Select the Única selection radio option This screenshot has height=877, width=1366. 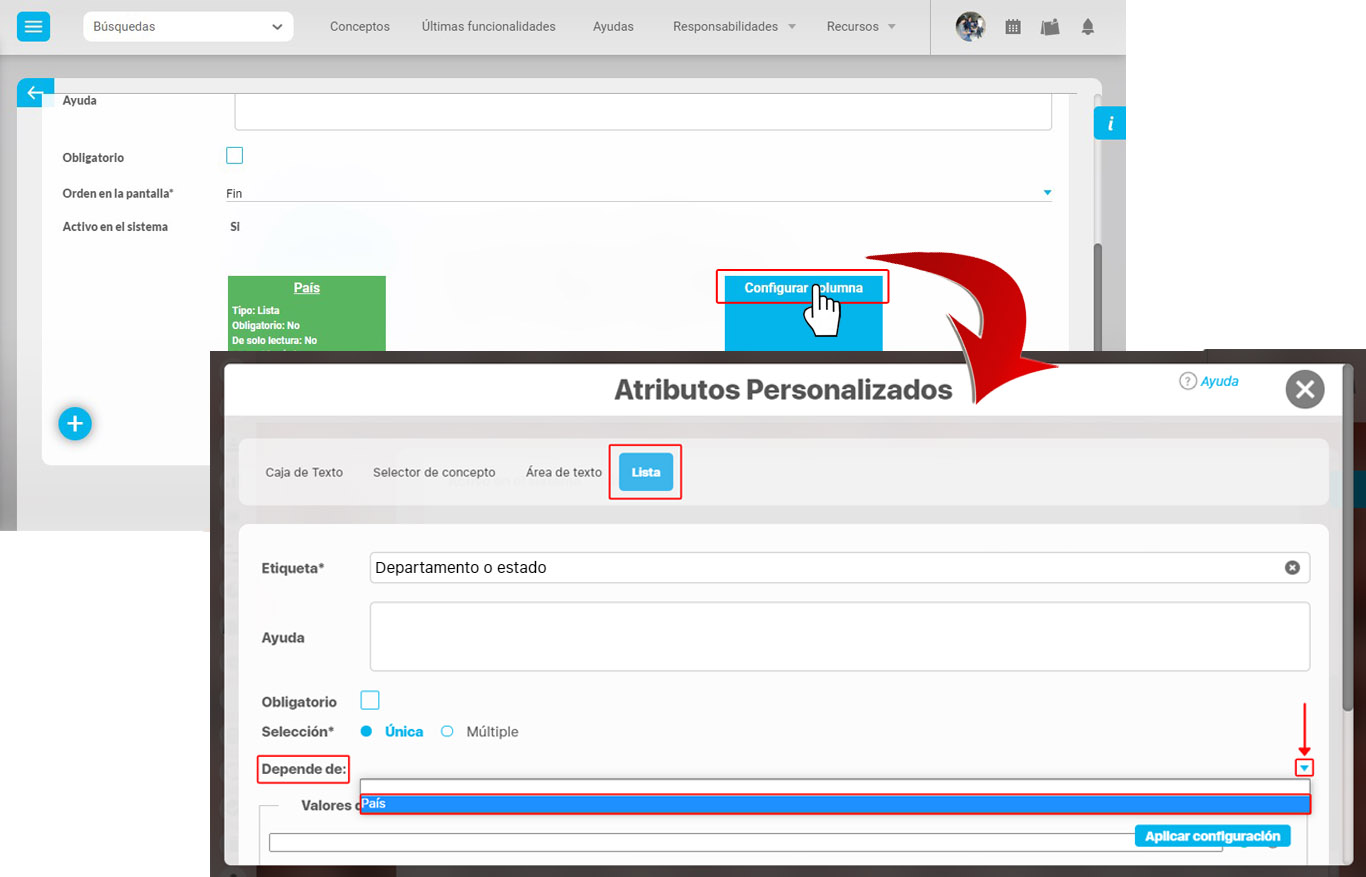[367, 731]
